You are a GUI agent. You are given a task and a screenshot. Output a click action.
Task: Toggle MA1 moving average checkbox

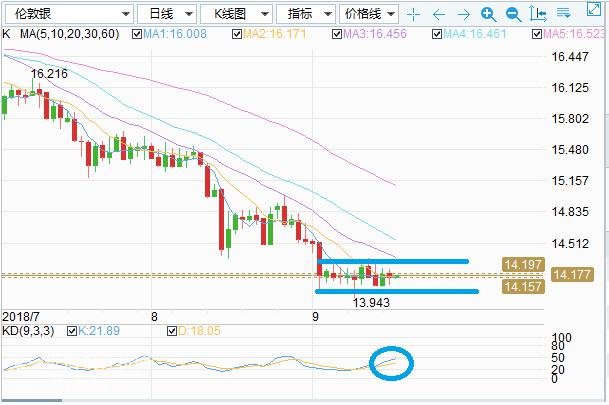click(x=137, y=34)
